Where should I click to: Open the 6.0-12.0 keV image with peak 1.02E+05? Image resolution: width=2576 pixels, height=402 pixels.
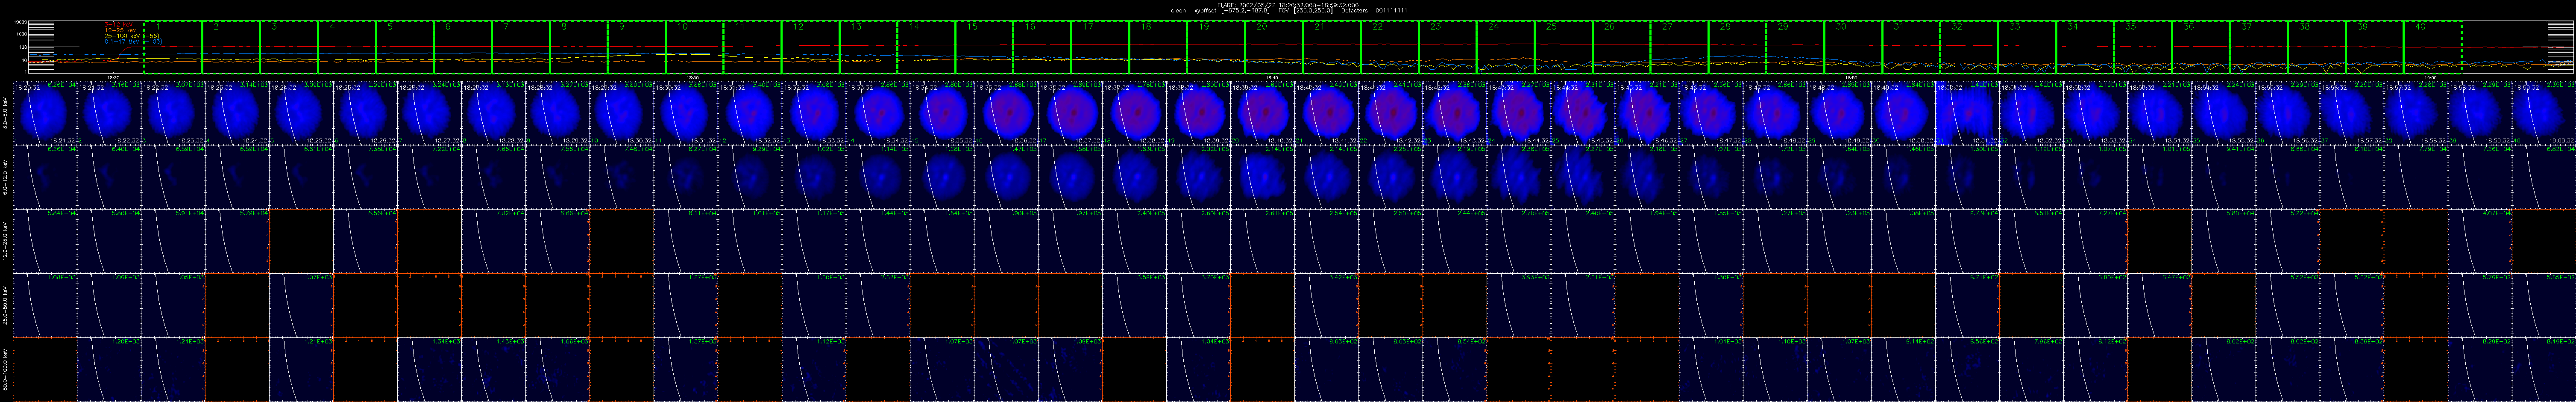click(814, 177)
